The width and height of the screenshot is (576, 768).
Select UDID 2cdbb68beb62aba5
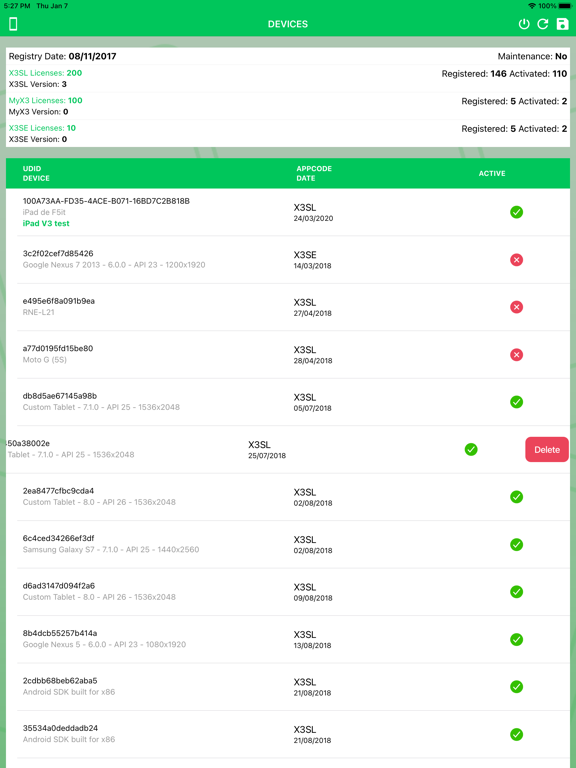[60, 681]
